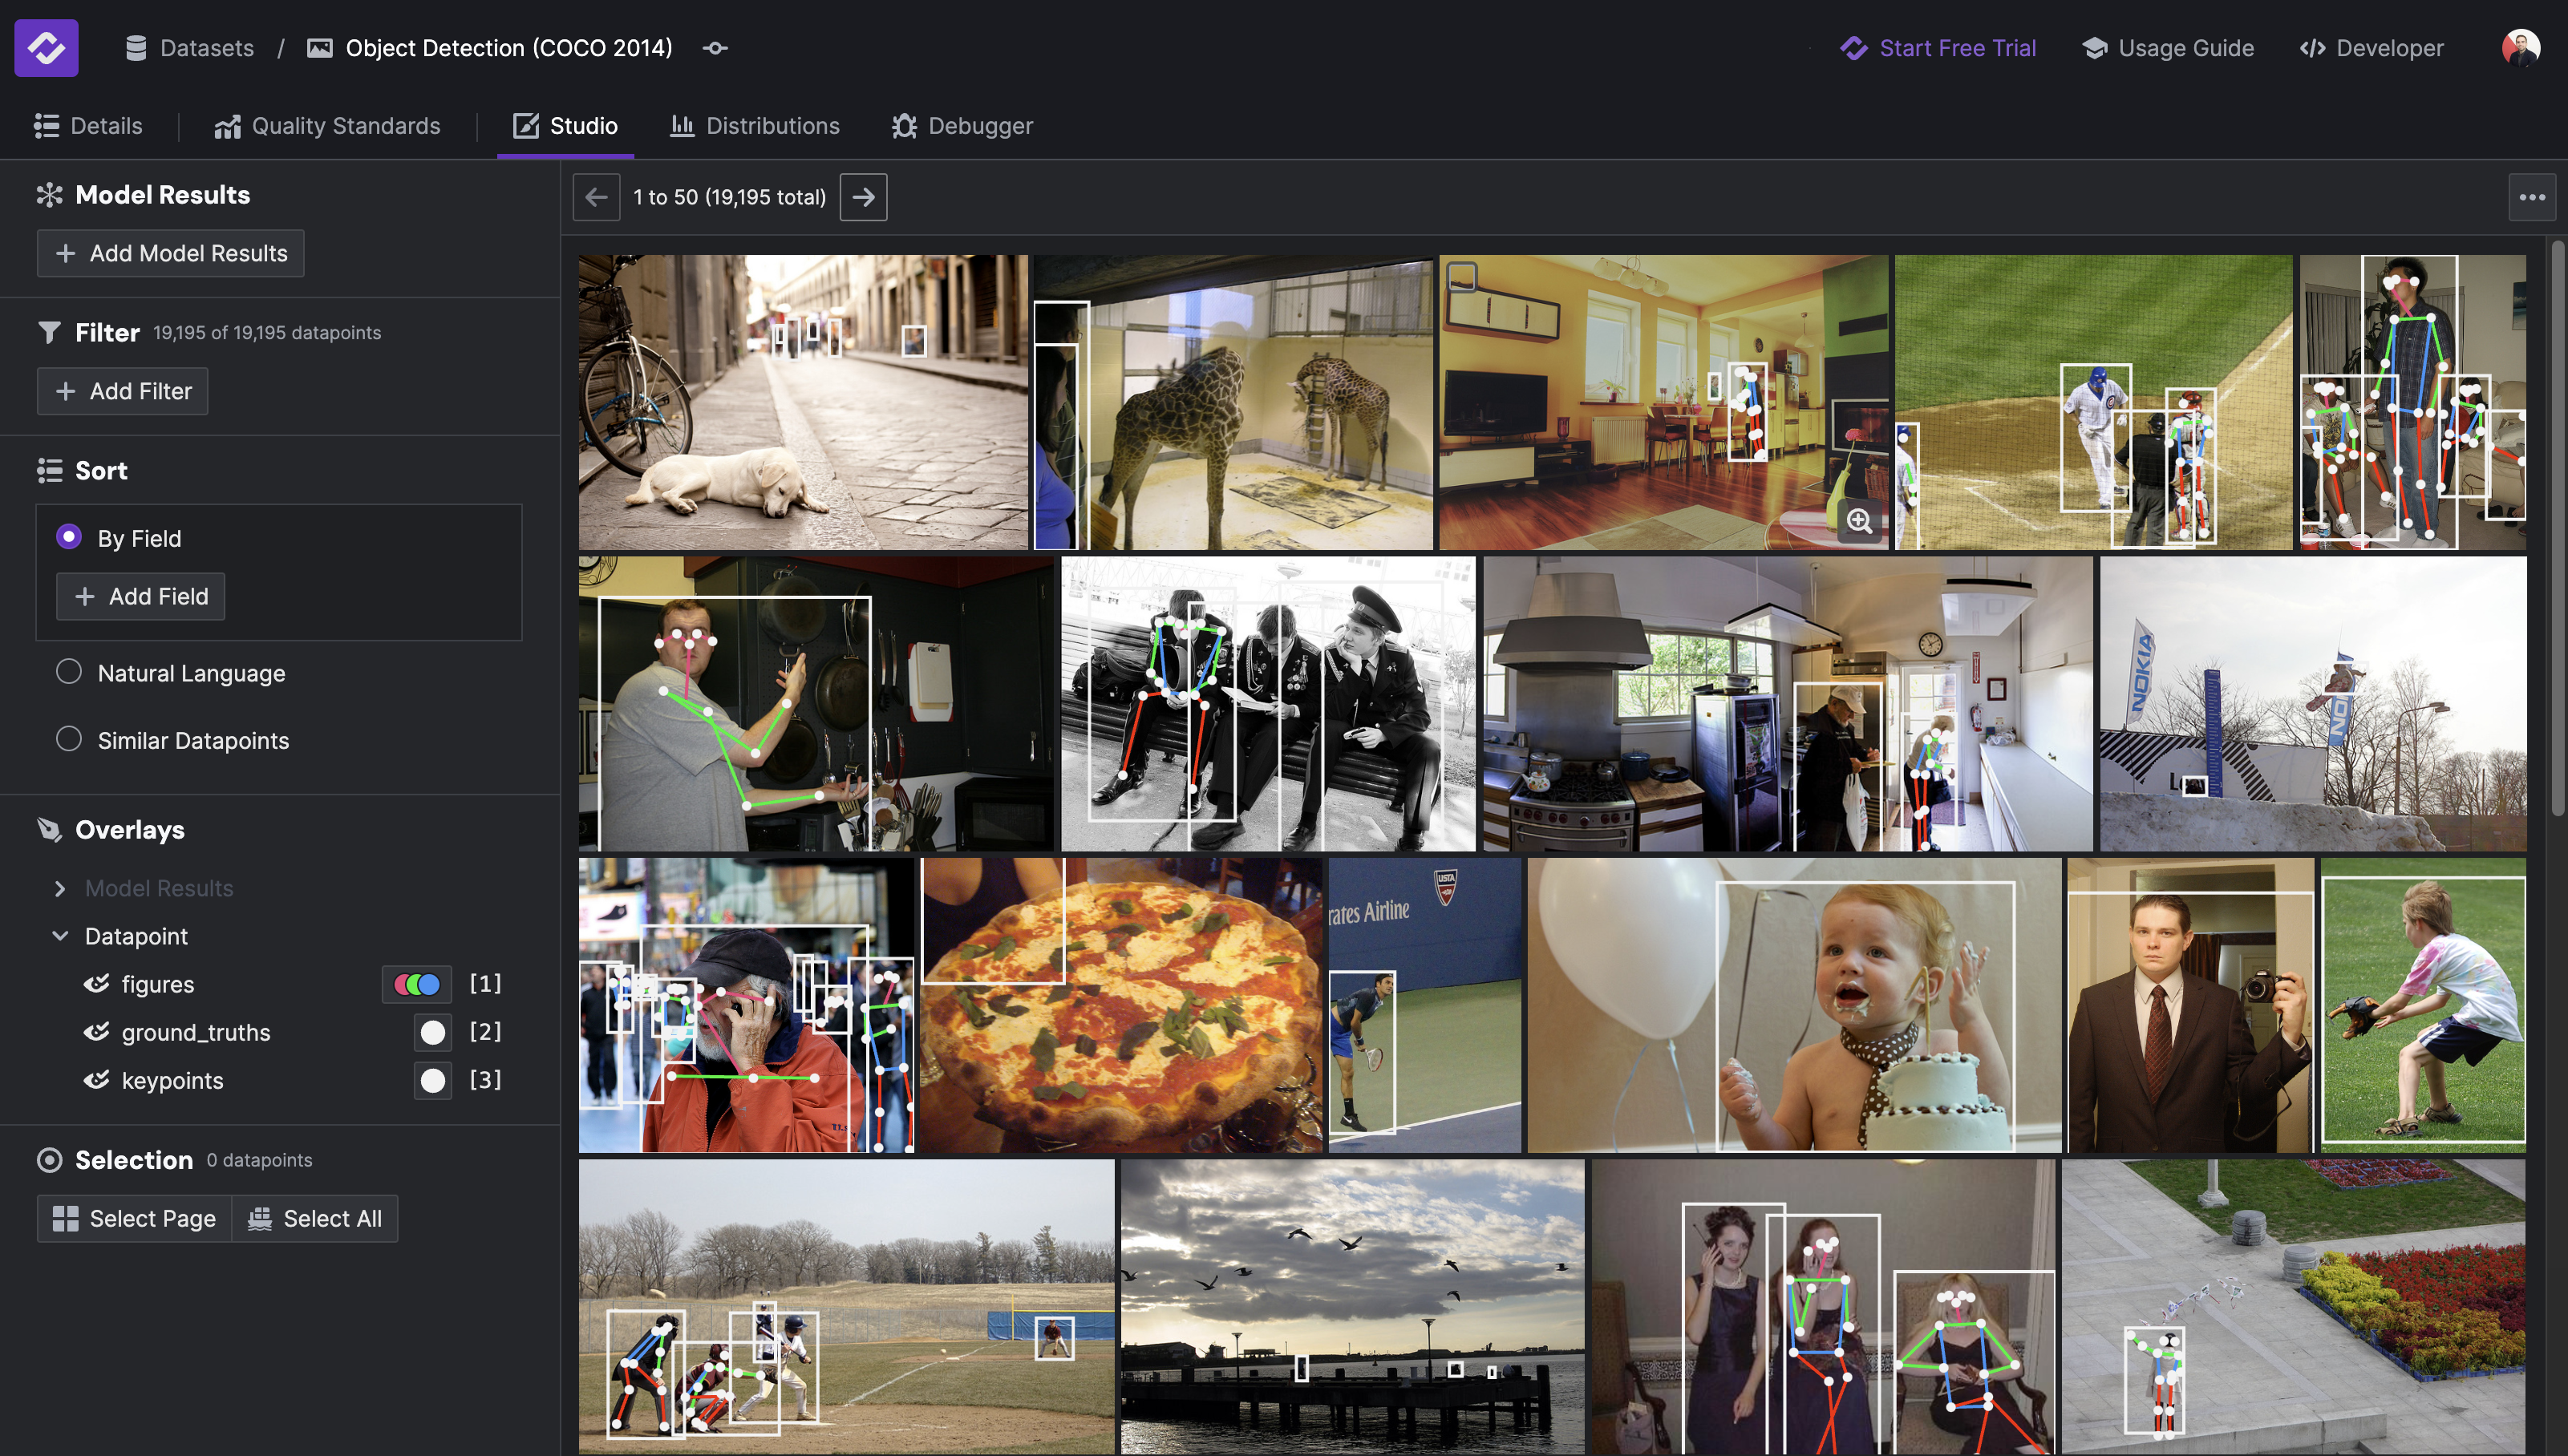Select Similar Datapoints sort option
Viewport: 2568px width, 1456px height.
[69, 739]
